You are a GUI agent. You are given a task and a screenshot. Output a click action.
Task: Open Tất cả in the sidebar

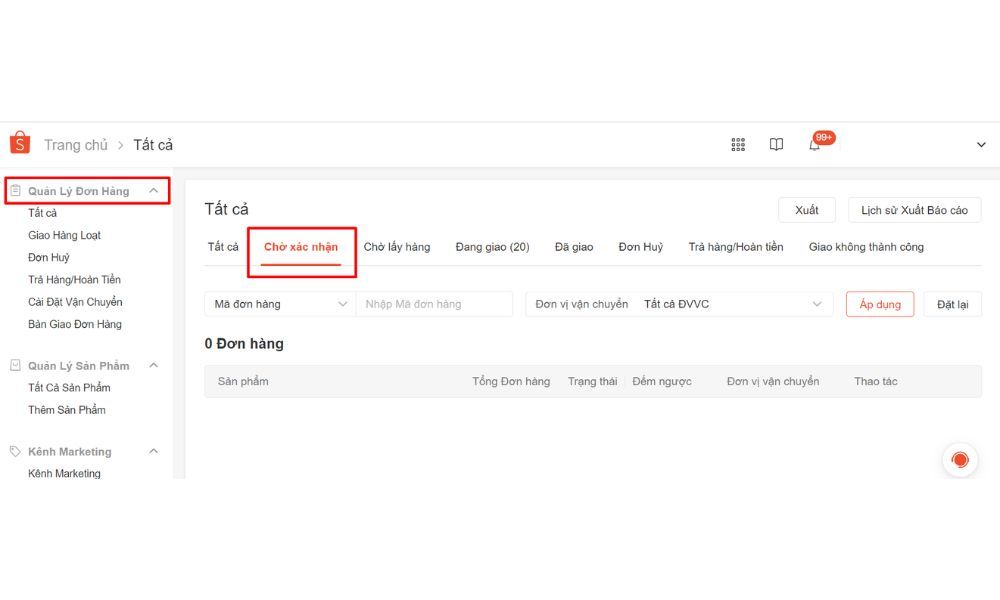click(42, 212)
